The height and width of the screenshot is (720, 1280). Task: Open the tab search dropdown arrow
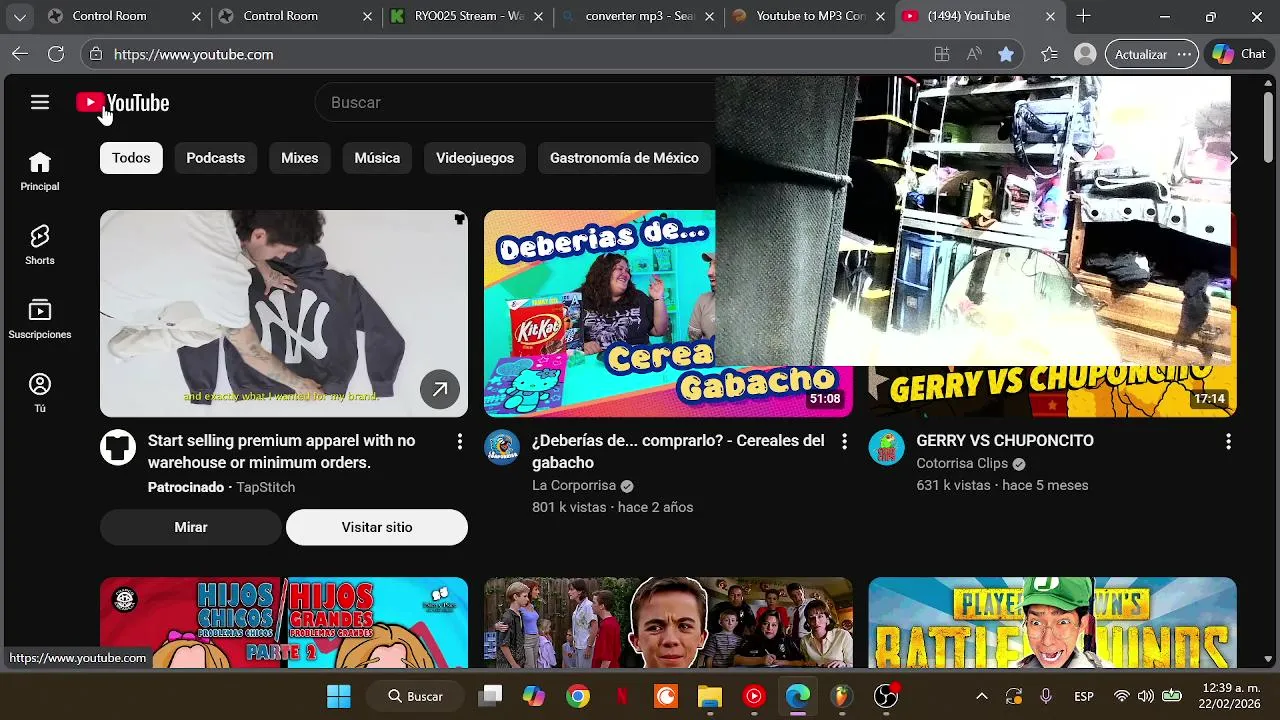coord(20,16)
